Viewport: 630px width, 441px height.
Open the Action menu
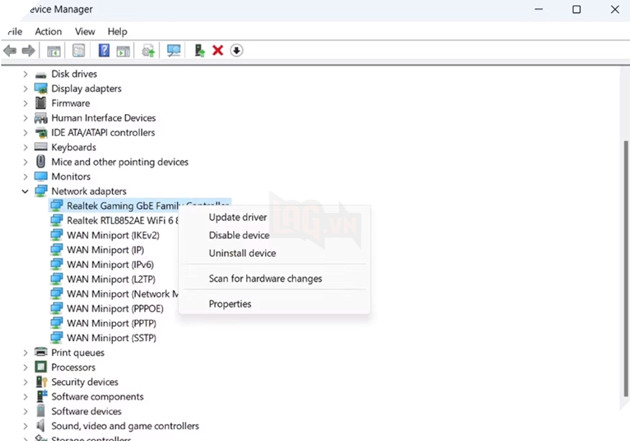point(48,31)
